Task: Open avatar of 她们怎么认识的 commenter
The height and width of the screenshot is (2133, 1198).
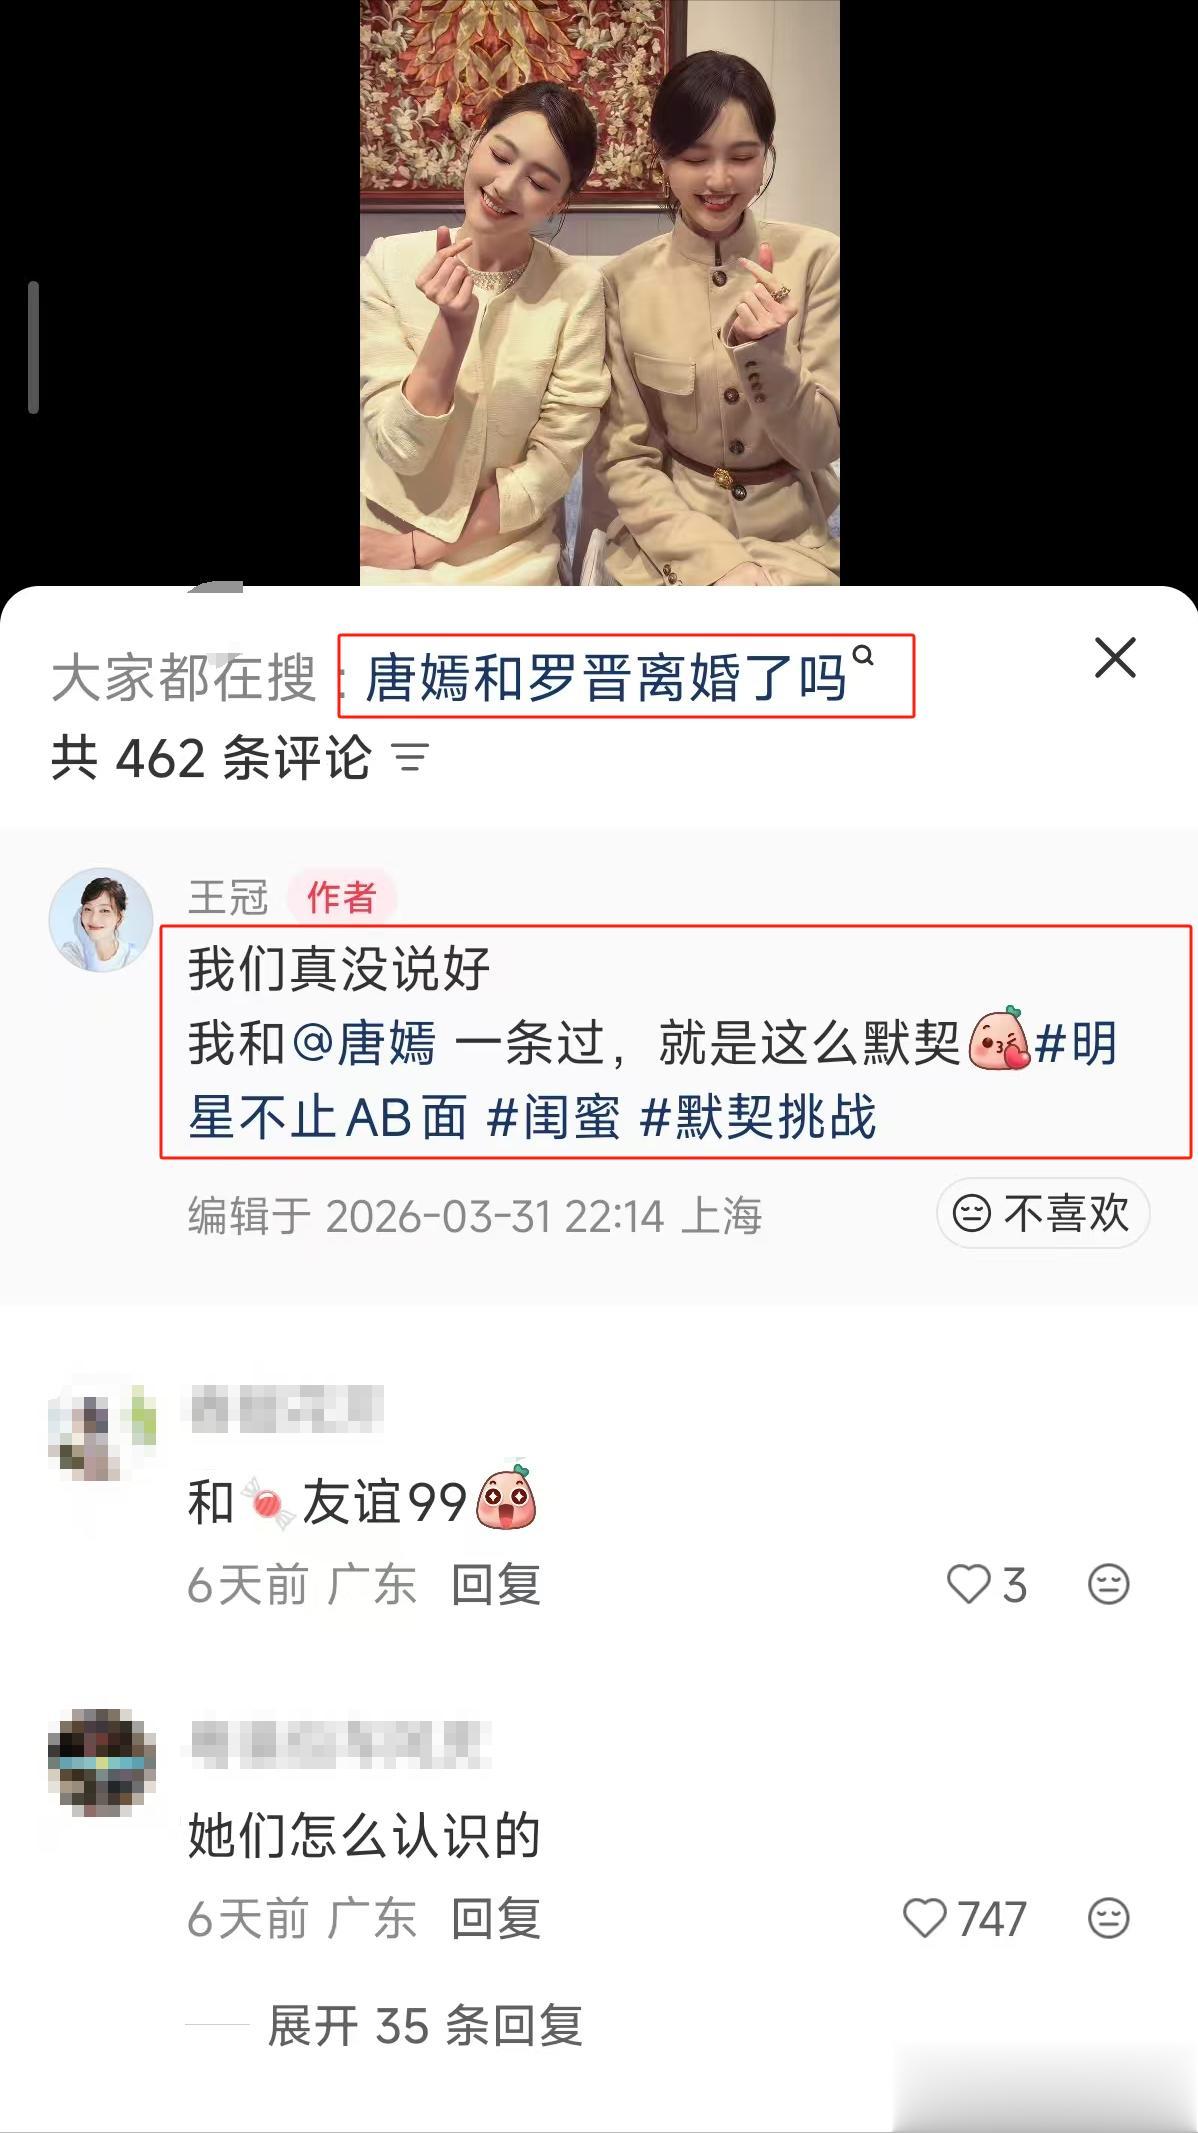Action: (101, 1763)
